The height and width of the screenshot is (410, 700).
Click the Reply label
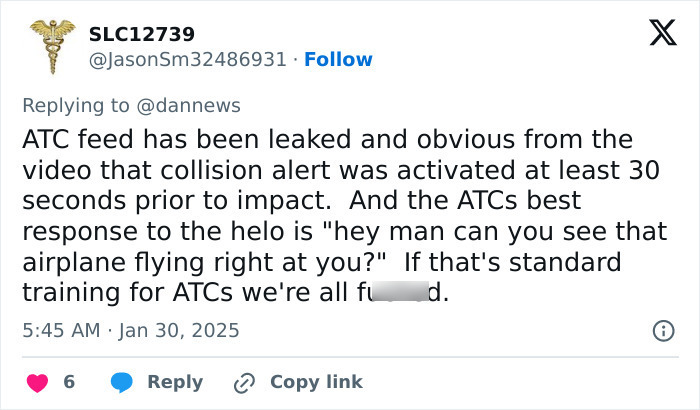[175, 382]
